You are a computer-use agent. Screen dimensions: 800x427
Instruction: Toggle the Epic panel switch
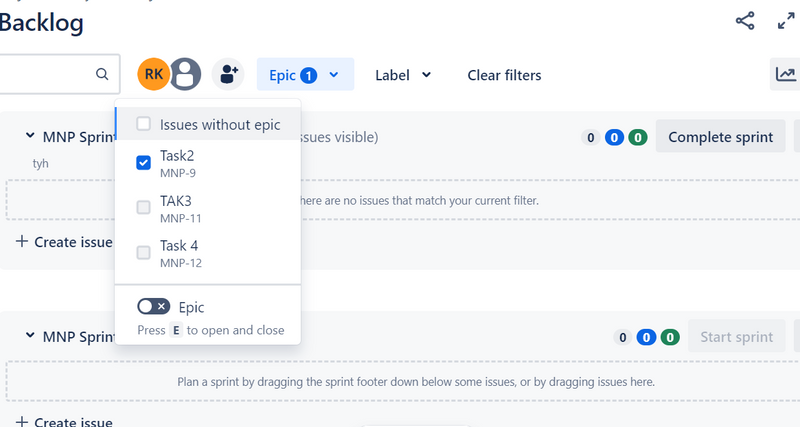coord(153,307)
